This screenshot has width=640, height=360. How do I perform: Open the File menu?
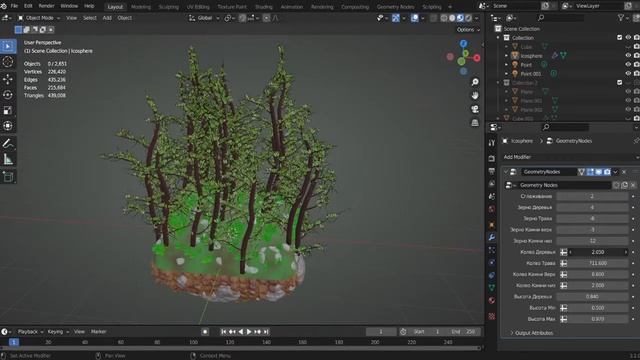point(14,6)
